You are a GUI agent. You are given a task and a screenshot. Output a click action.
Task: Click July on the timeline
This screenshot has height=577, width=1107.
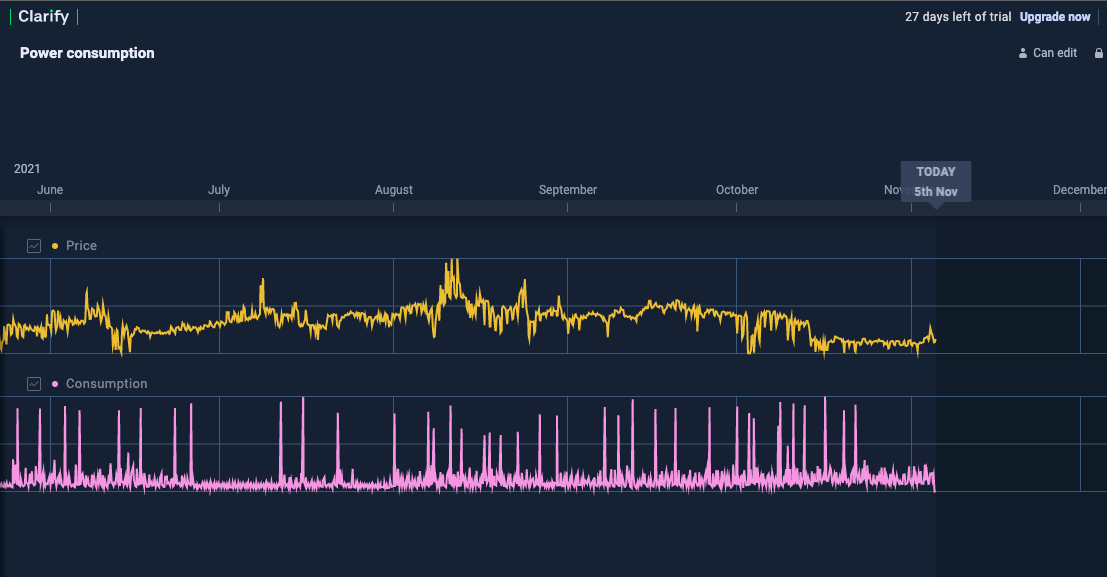tap(219, 190)
